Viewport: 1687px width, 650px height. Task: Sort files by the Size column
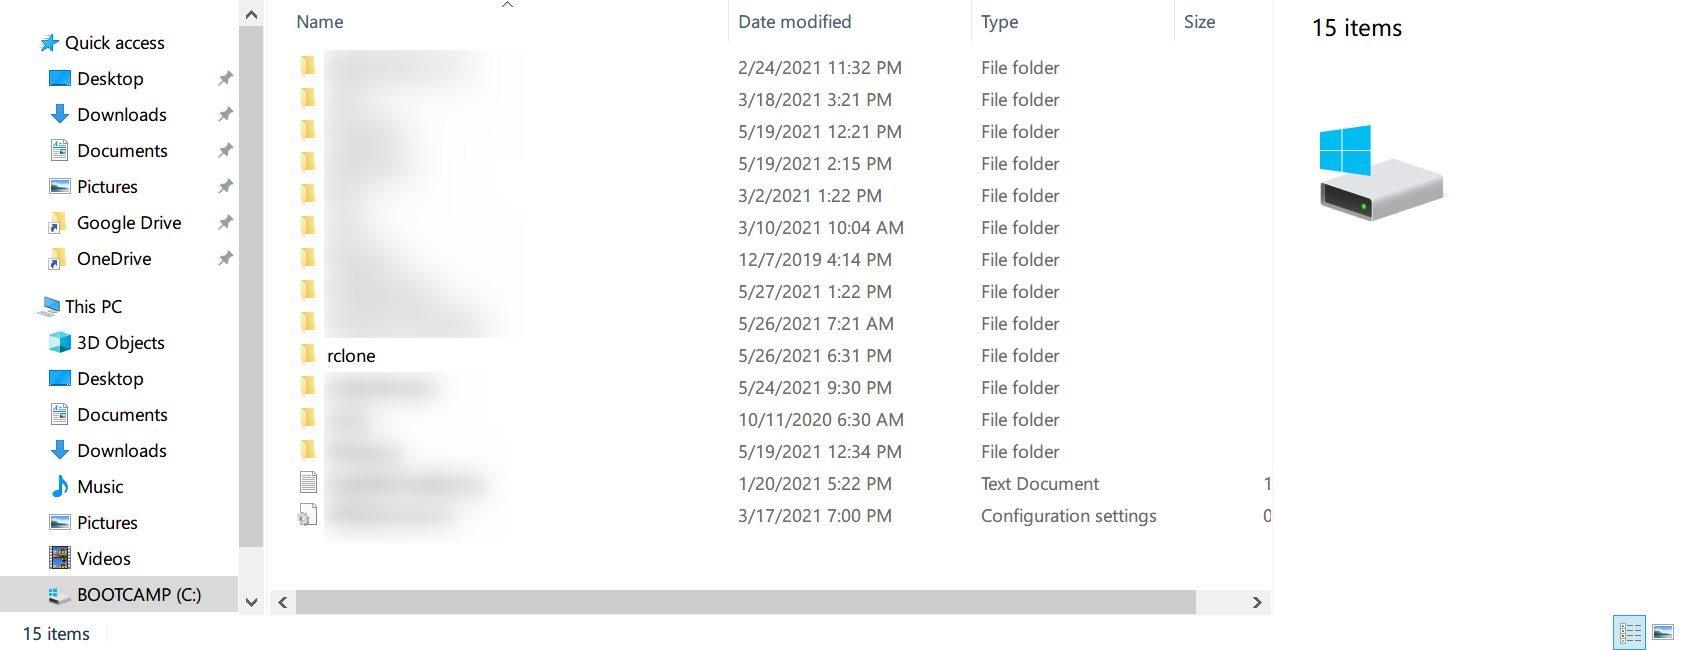click(x=1198, y=21)
